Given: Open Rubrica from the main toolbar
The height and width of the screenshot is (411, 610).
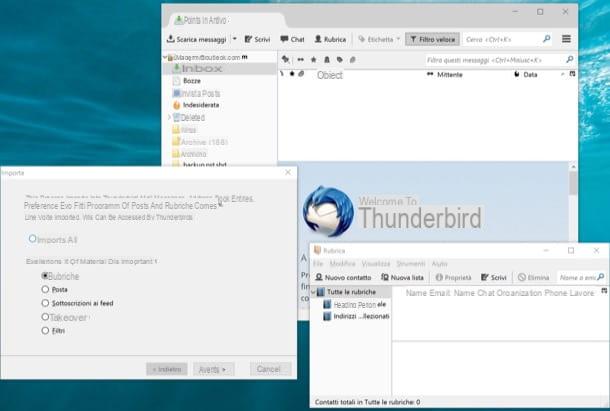Looking at the screenshot, I should point(330,39).
